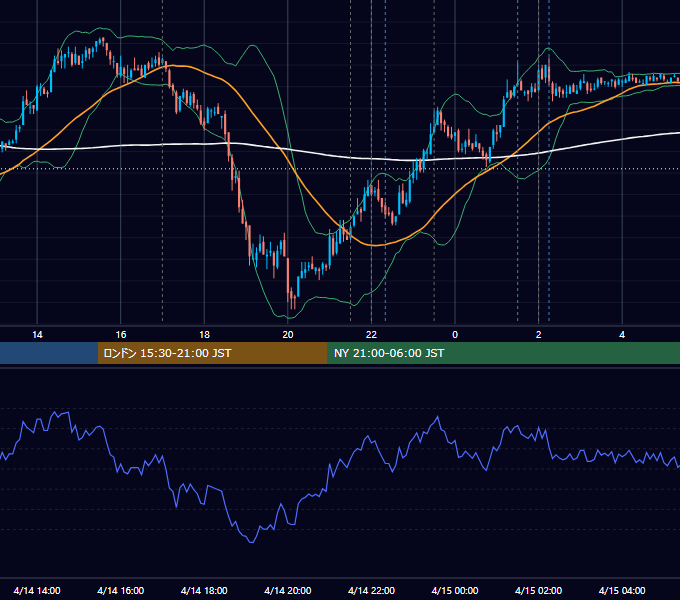Click the 4/15 02:00 indicator axis label

[538, 590]
